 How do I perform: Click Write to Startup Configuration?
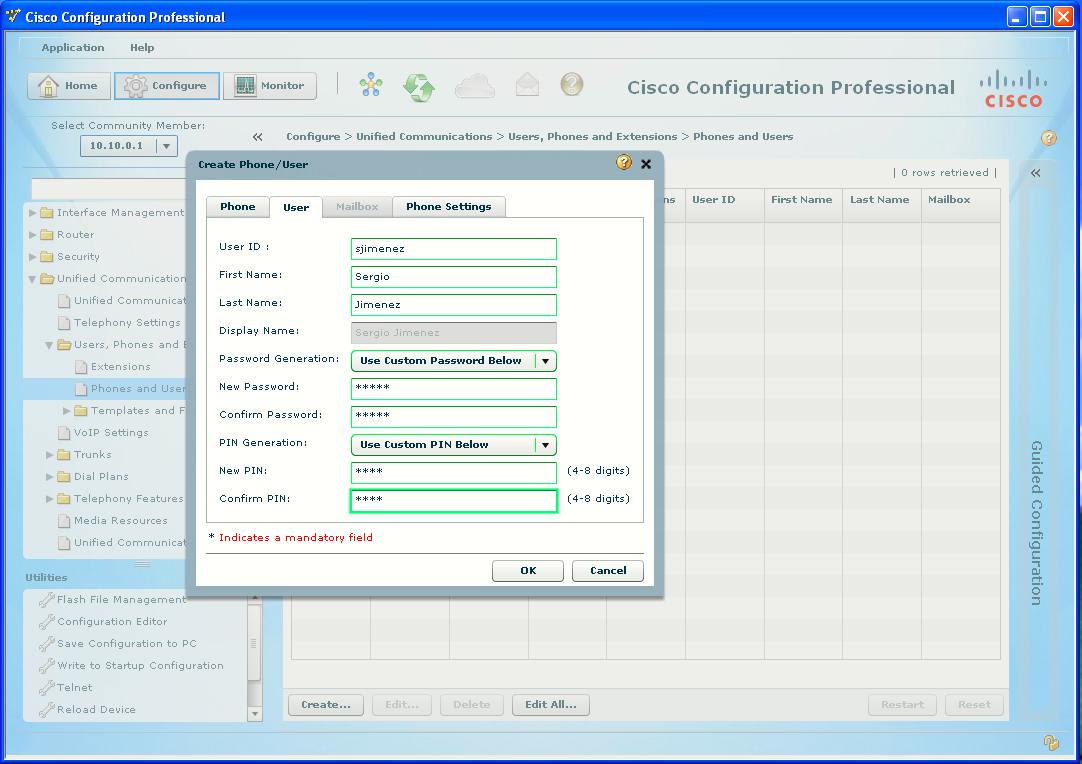140,666
